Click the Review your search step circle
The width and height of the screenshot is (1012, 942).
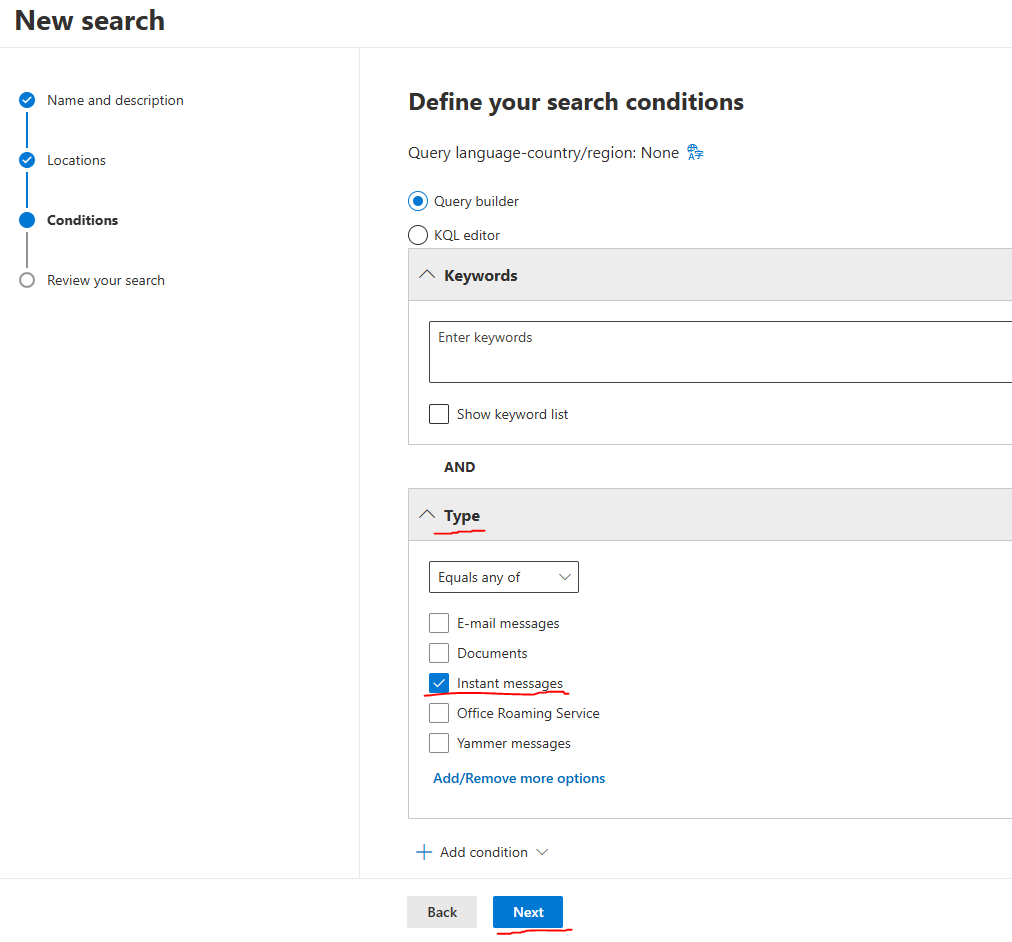(27, 280)
